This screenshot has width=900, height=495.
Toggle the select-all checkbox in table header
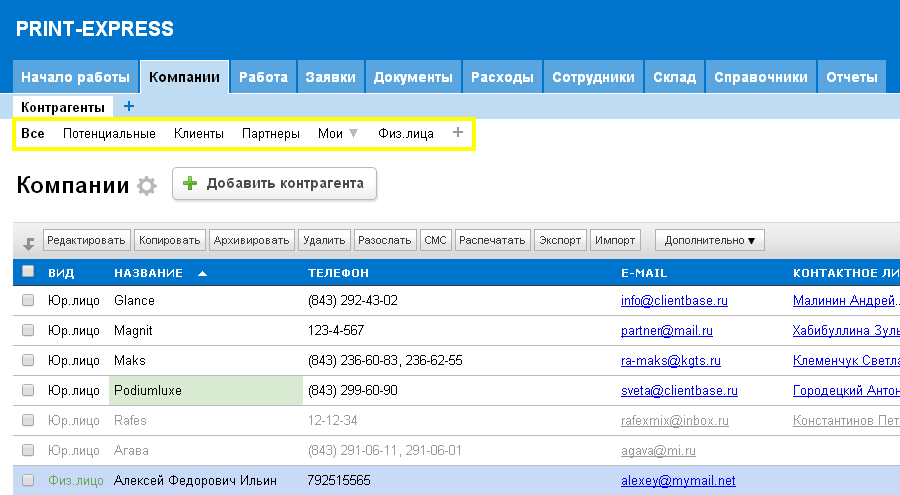coord(28,272)
